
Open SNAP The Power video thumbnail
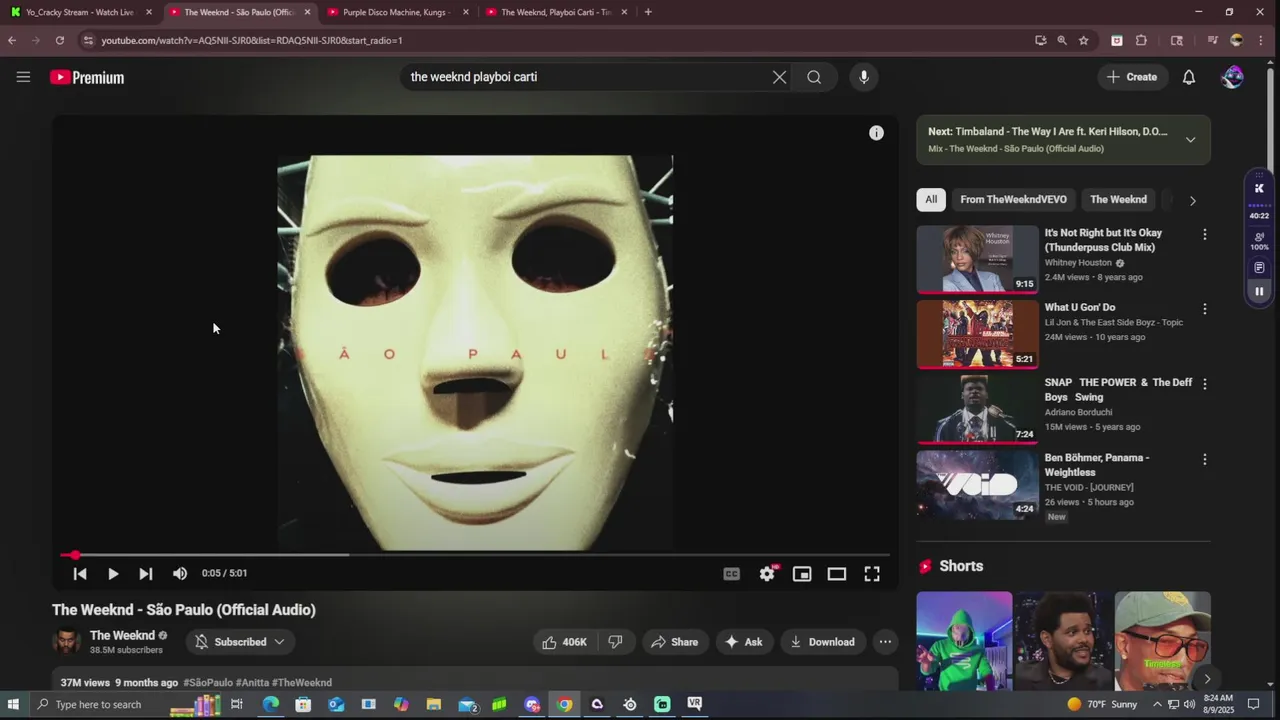click(978, 409)
